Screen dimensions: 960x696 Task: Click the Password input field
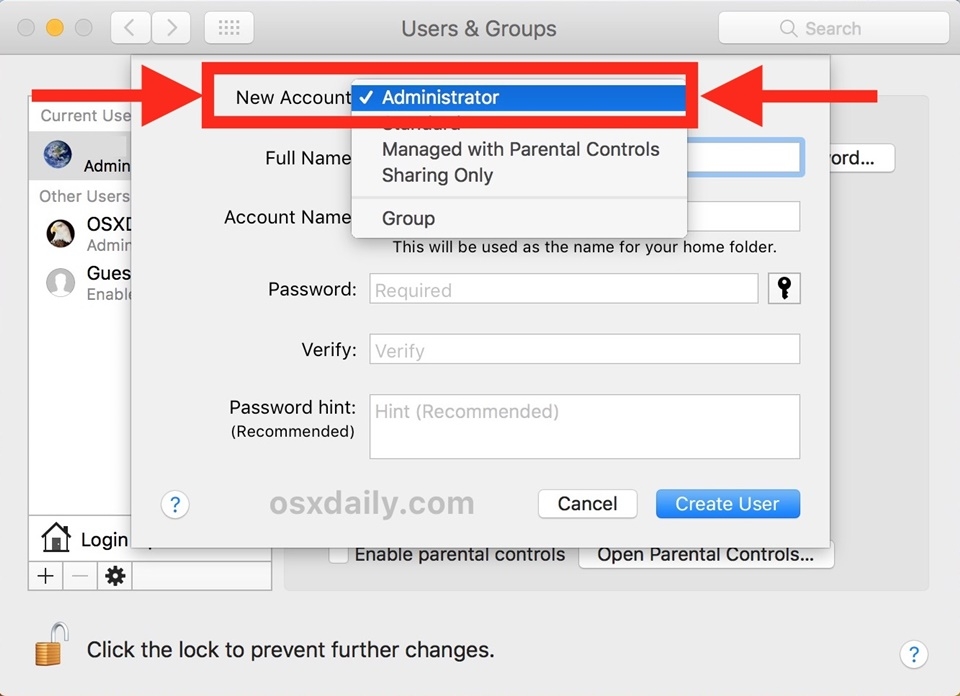pyautogui.click(x=563, y=290)
